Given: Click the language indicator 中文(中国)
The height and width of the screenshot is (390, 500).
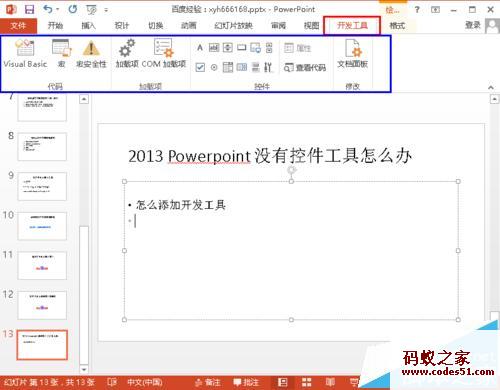Looking at the screenshot, I should coord(145,382).
